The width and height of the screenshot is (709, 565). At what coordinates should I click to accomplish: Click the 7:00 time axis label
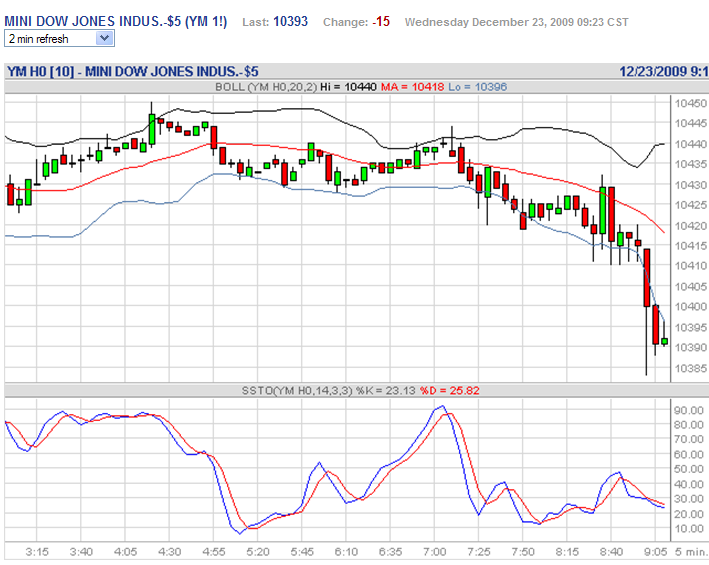pos(435,552)
